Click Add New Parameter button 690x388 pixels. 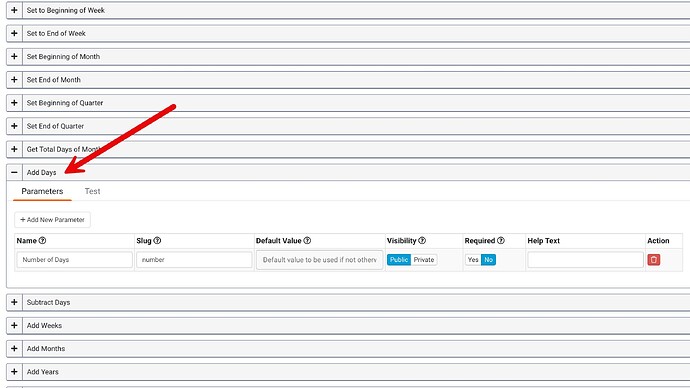[52, 220]
